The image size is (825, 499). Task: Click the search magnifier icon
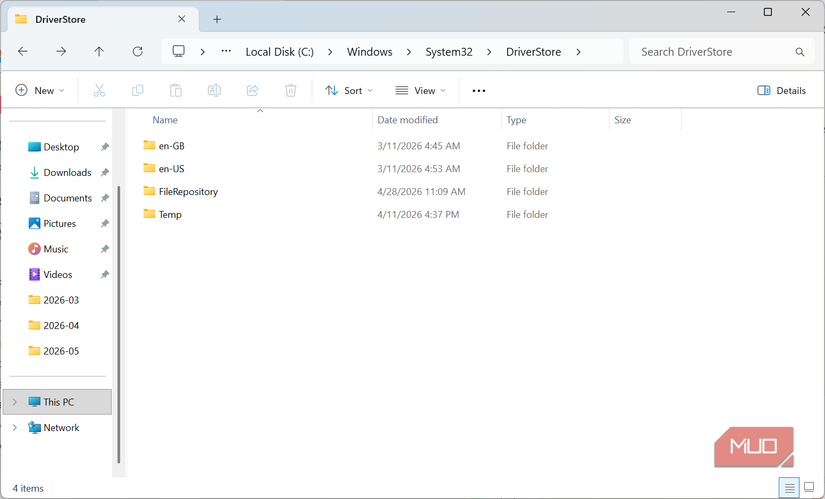pos(800,52)
